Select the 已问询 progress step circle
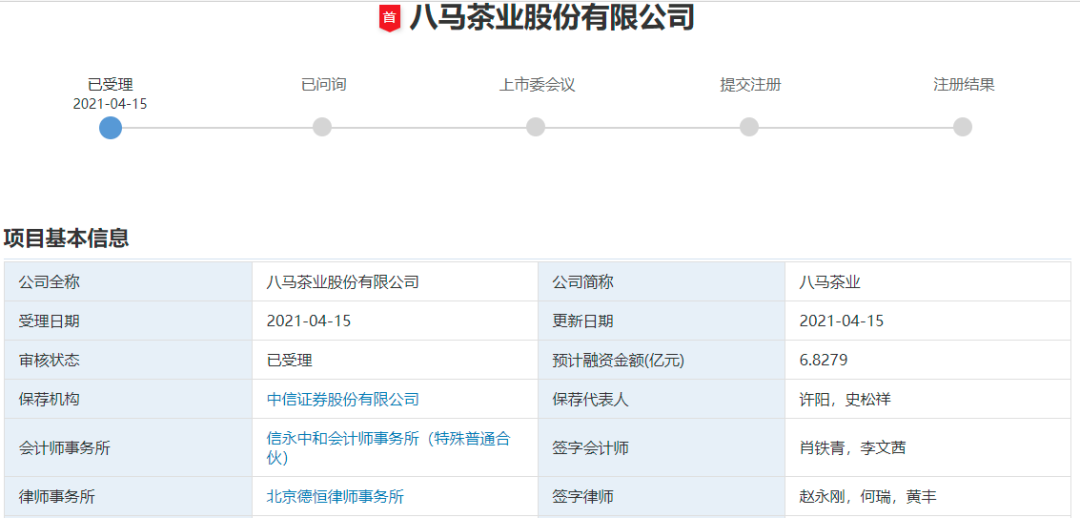Image resolution: width=1080 pixels, height=518 pixels. pos(322,127)
